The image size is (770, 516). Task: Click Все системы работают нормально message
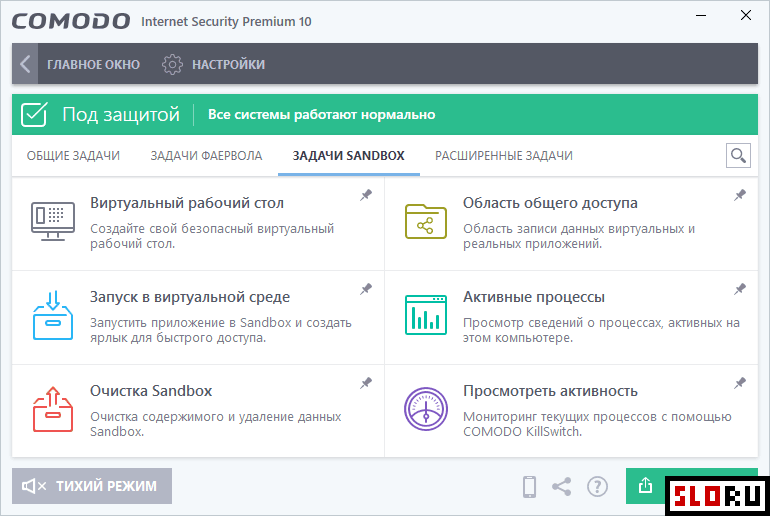322,114
